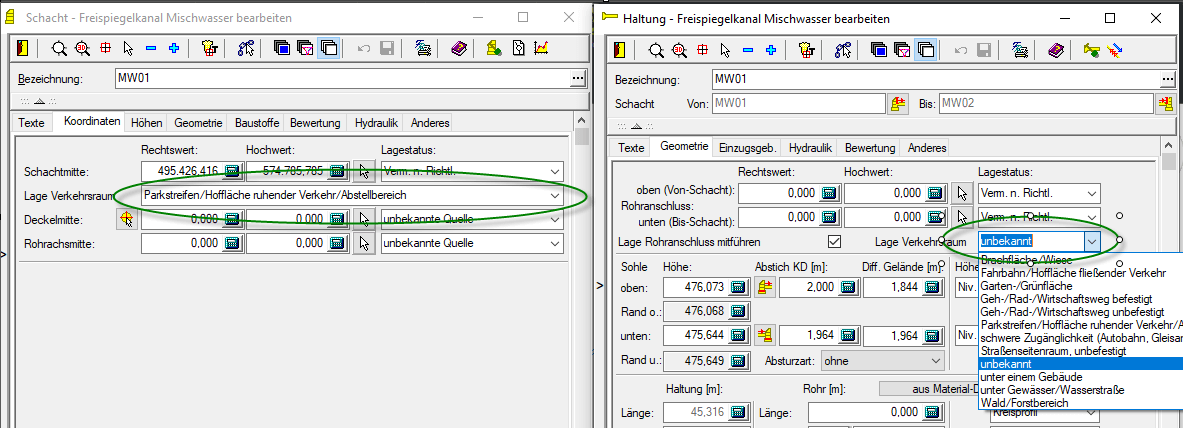Switch to the Baustoffe tab
The height and width of the screenshot is (428, 1183).
pyautogui.click(x=257, y=123)
